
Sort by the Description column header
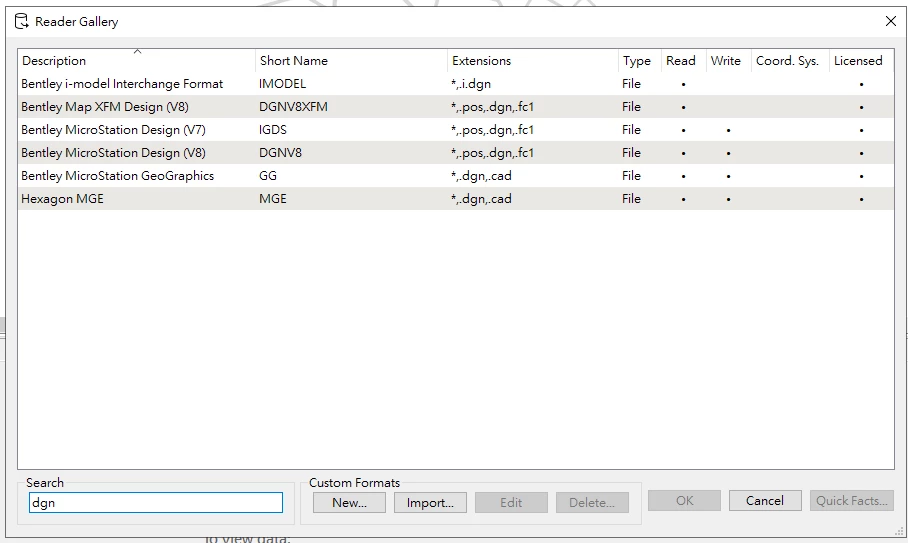[137, 60]
